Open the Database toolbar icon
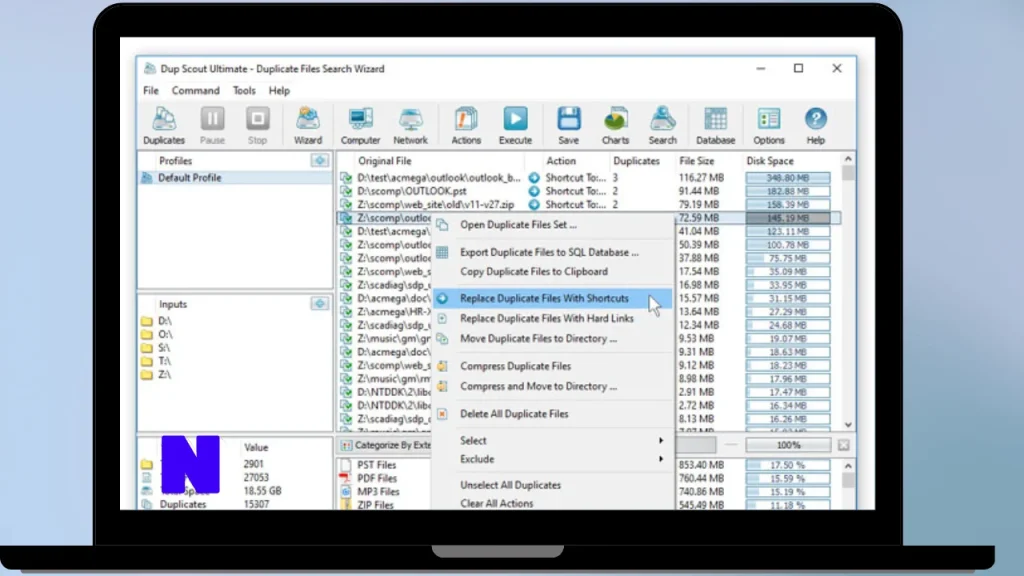Viewport: 1024px width, 576px height. point(715,125)
